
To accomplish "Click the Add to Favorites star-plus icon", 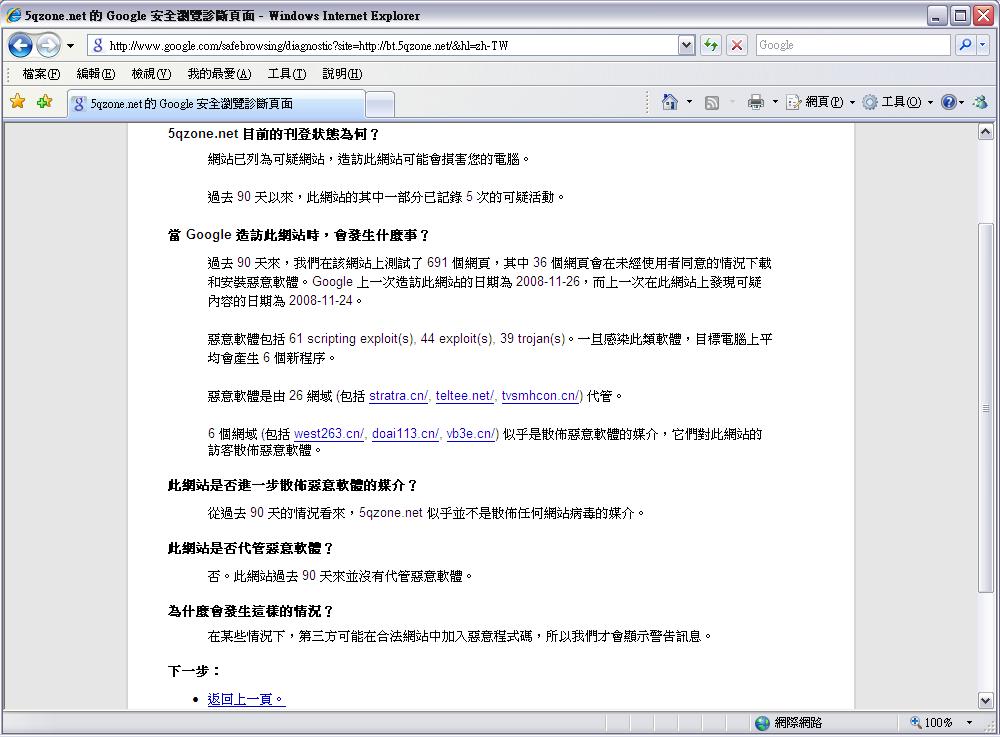I will click(x=45, y=101).
